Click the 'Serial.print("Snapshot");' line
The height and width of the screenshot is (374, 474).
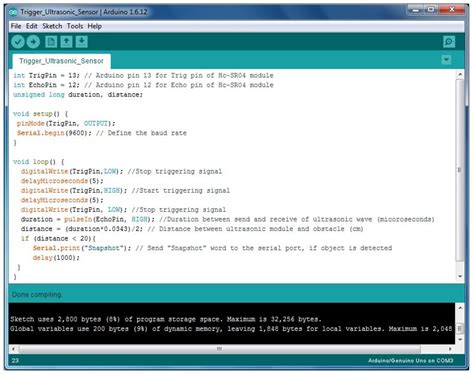click(212, 248)
